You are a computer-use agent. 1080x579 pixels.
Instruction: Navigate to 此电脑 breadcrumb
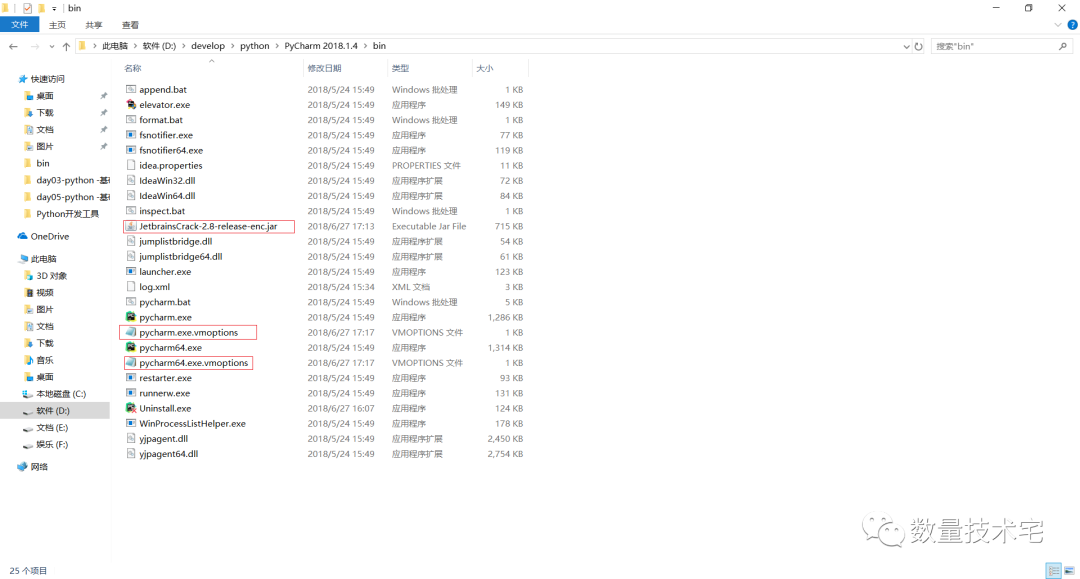(115, 46)
